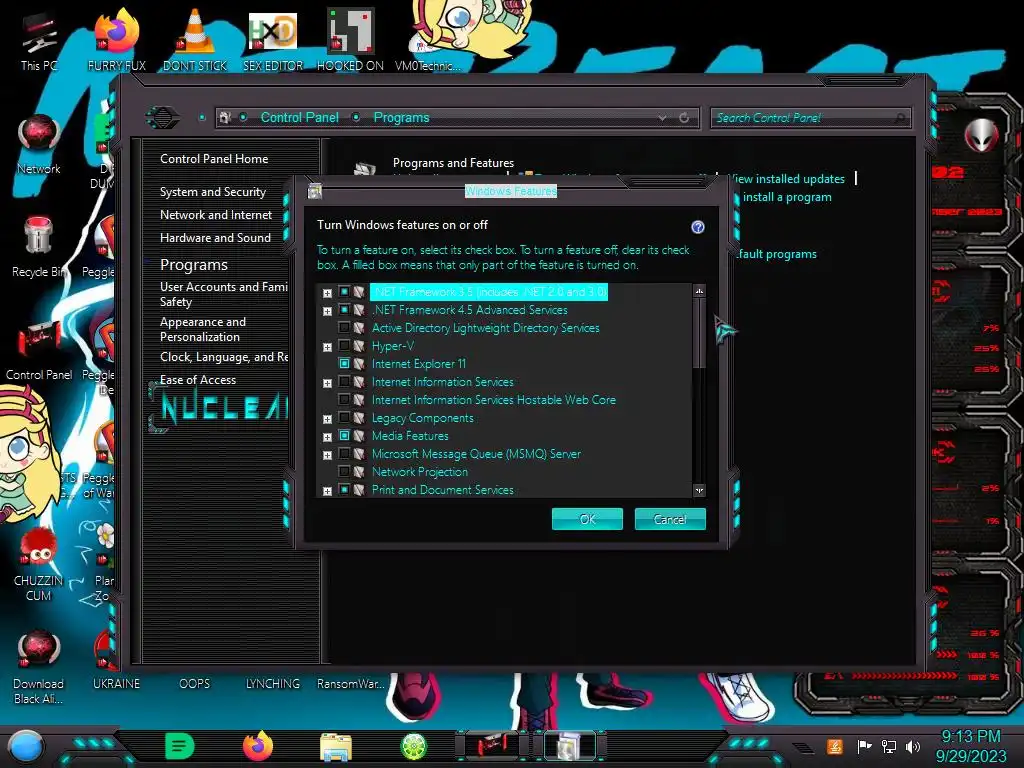
Task: Open File Explorer from the taskbar
Action: pyautogui.click(x=336, y=747)
